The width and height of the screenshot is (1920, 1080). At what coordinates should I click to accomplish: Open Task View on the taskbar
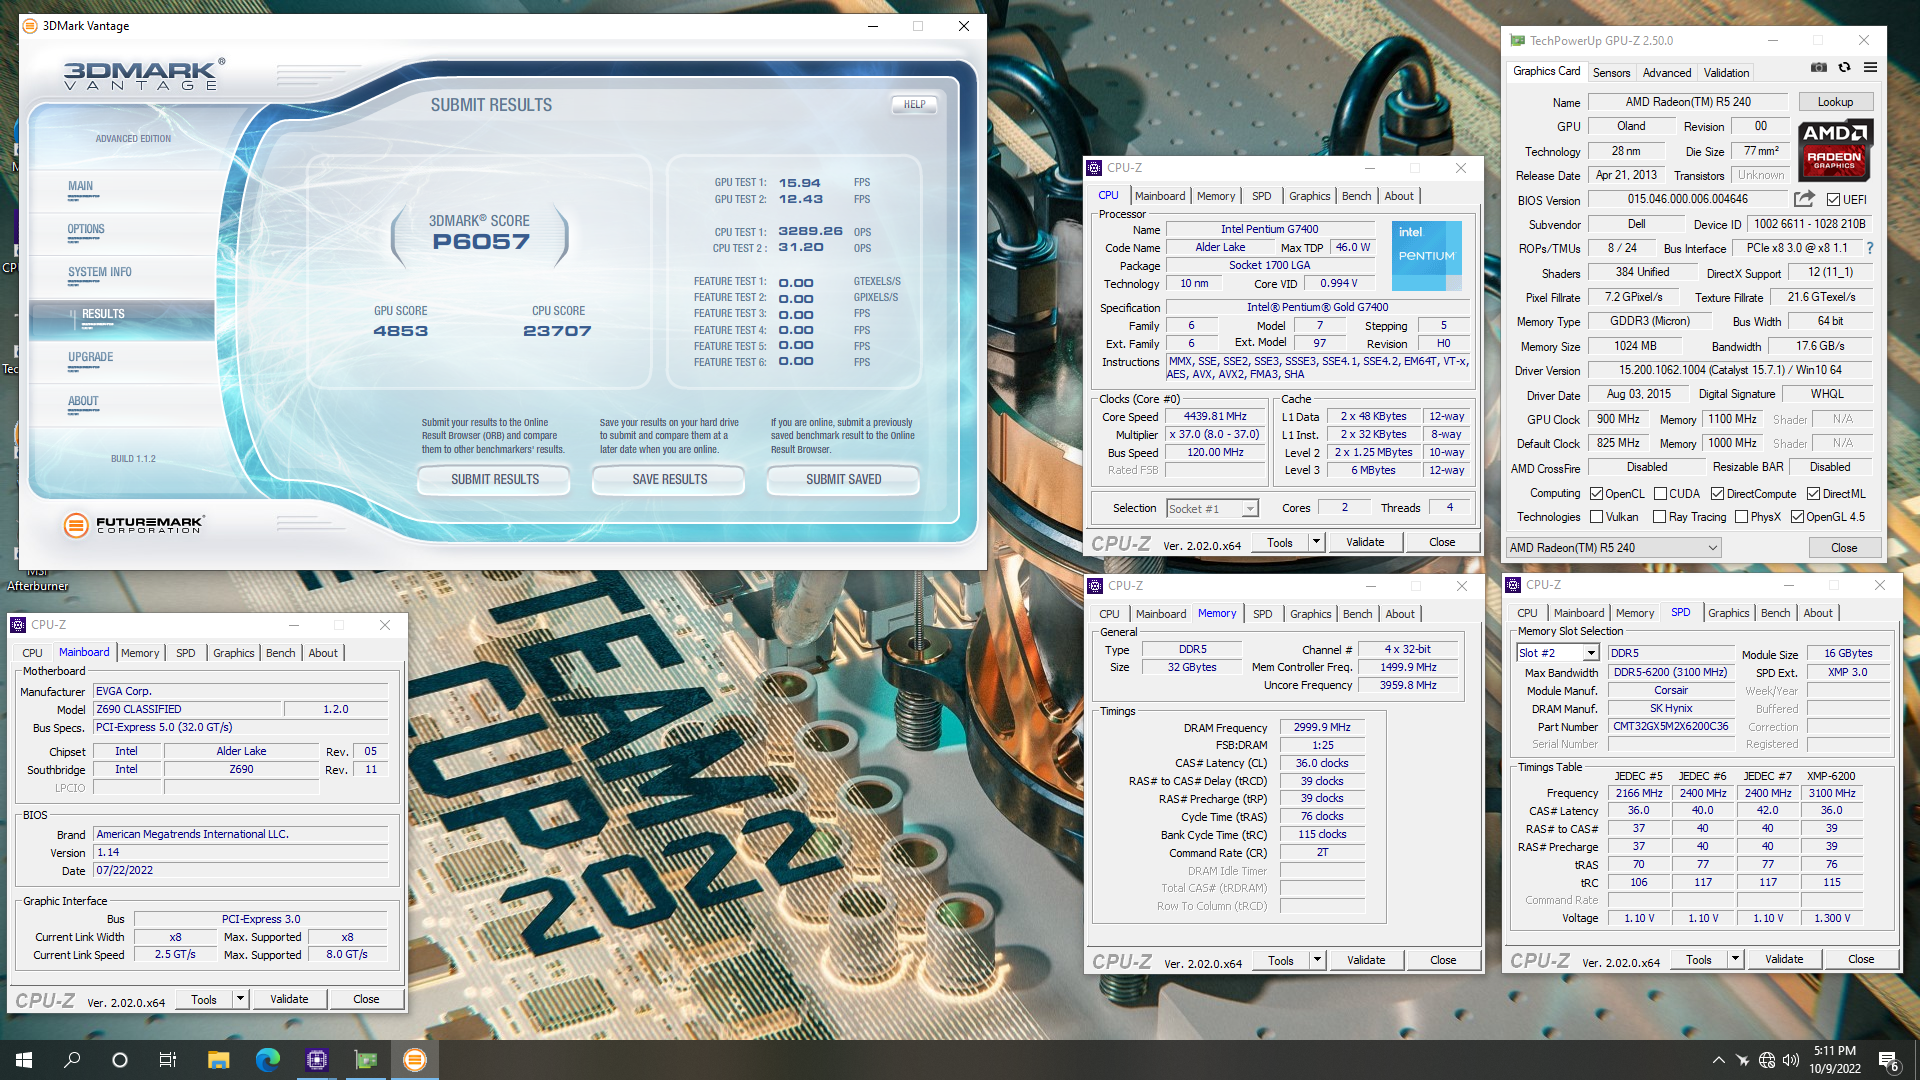tap(168, 1060)
